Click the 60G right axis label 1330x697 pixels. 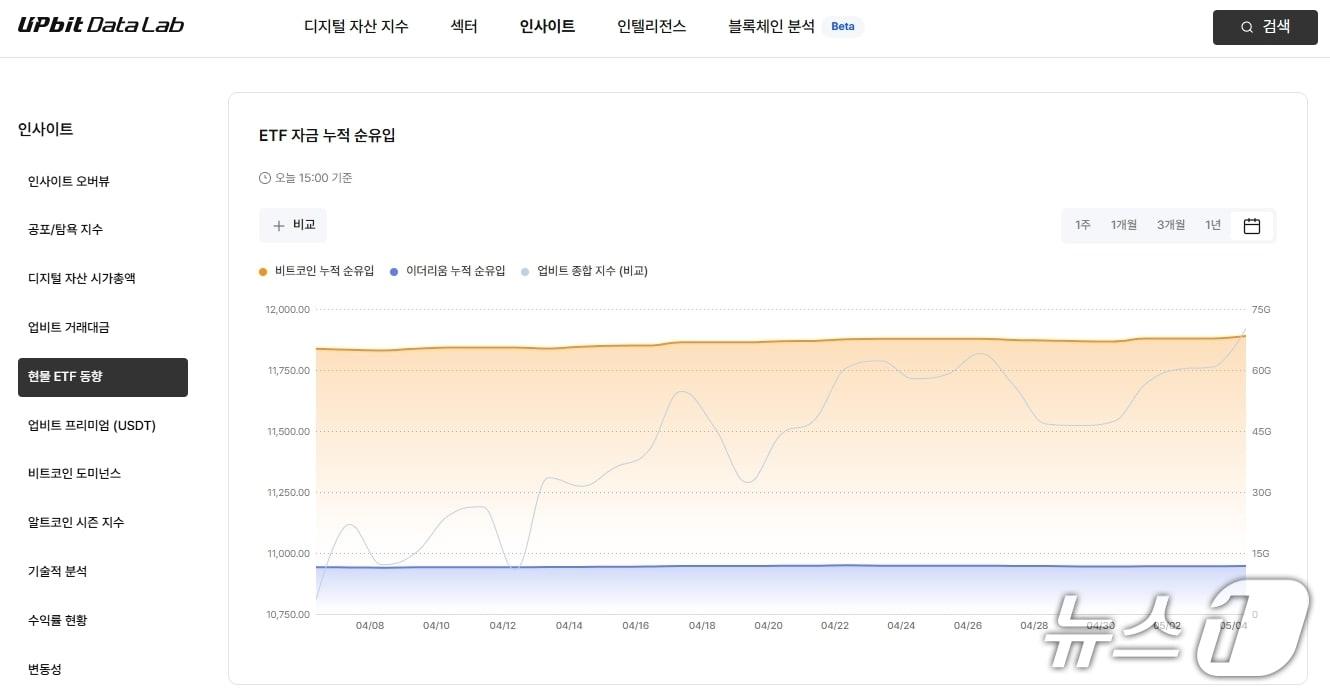1261,371
